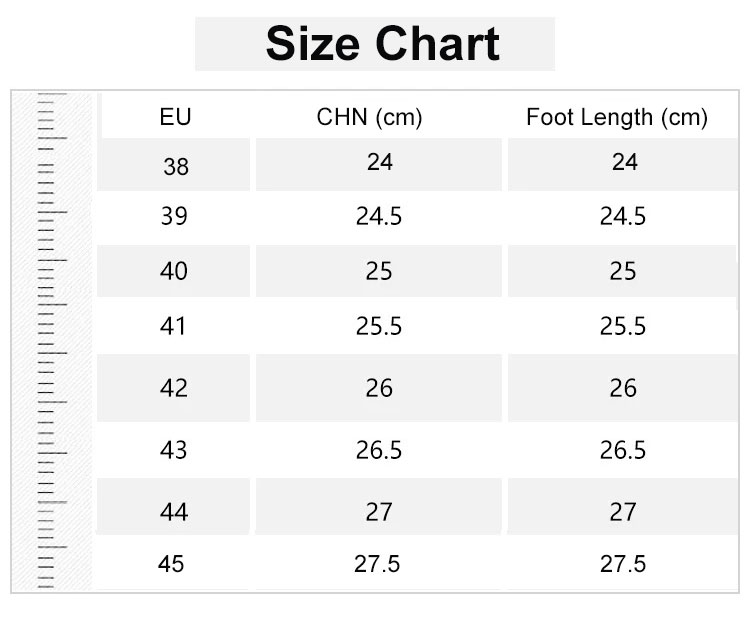Click the 24 value in CHN column

pyautogui.click(x=380, y=162)
